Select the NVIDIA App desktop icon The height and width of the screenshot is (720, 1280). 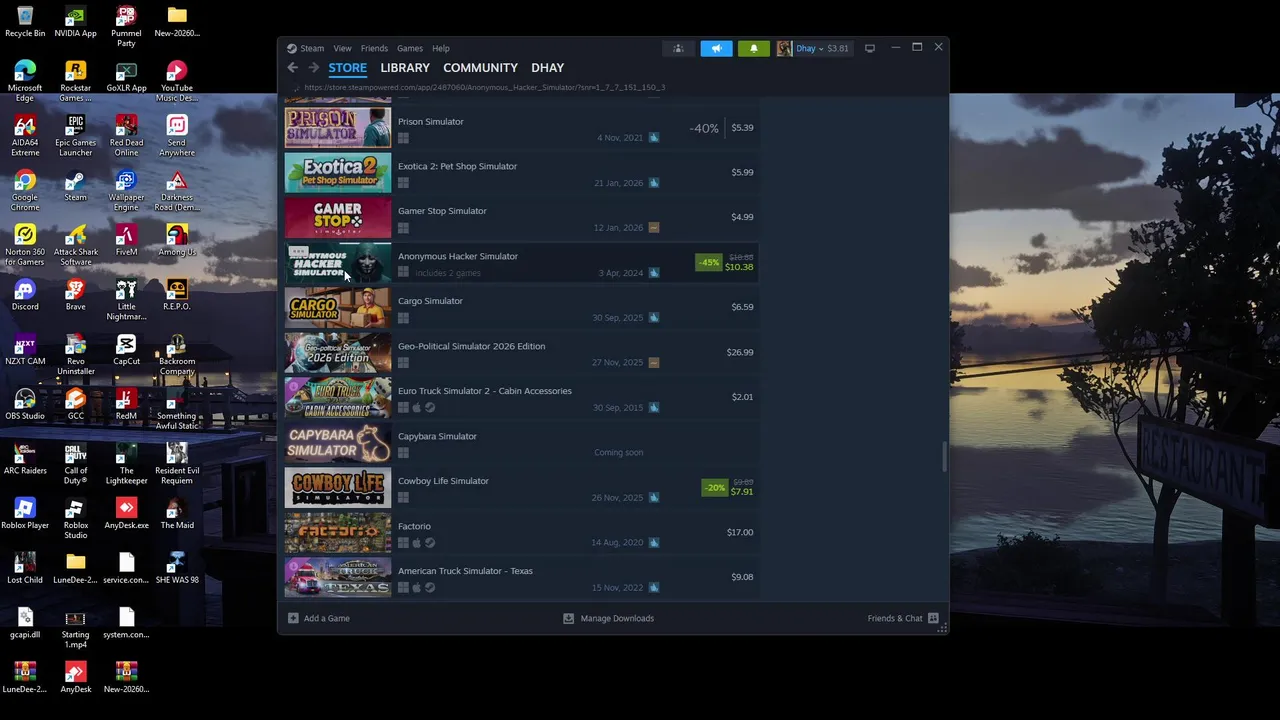click(76, 22)
